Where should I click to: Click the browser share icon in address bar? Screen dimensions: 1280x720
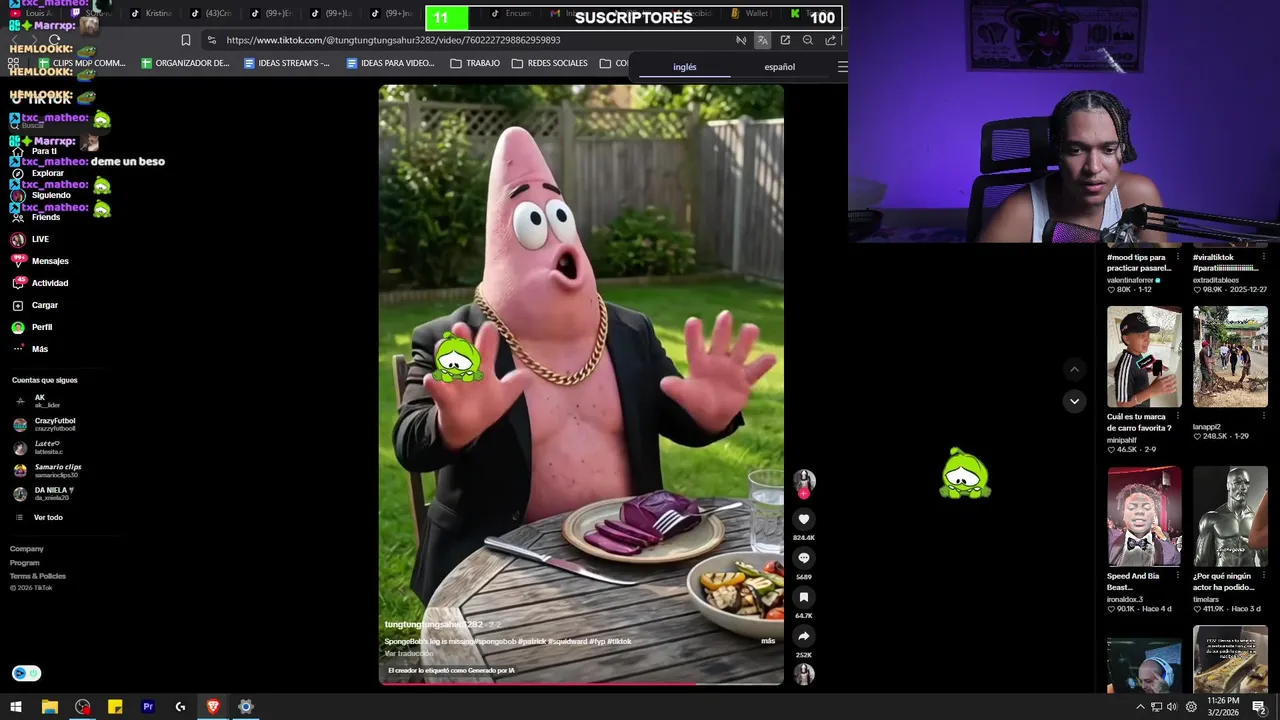click(x=831, y=40)
